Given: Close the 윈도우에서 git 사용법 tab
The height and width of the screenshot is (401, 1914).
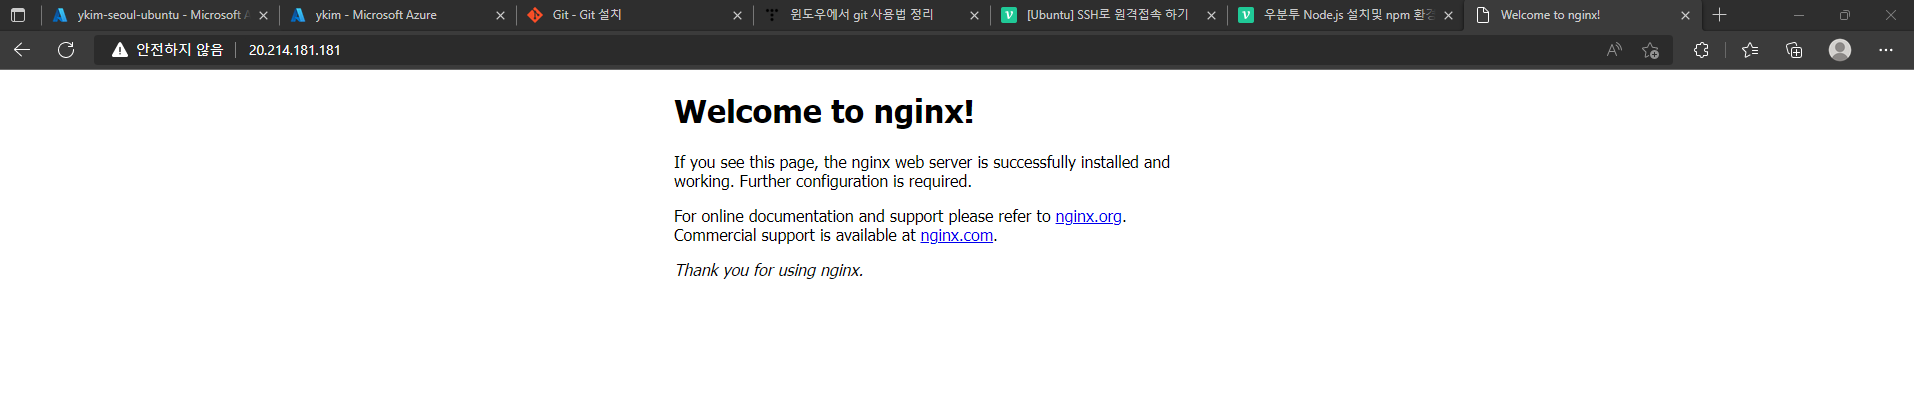Looking at the screenshot, I should [x=974, y=15].
